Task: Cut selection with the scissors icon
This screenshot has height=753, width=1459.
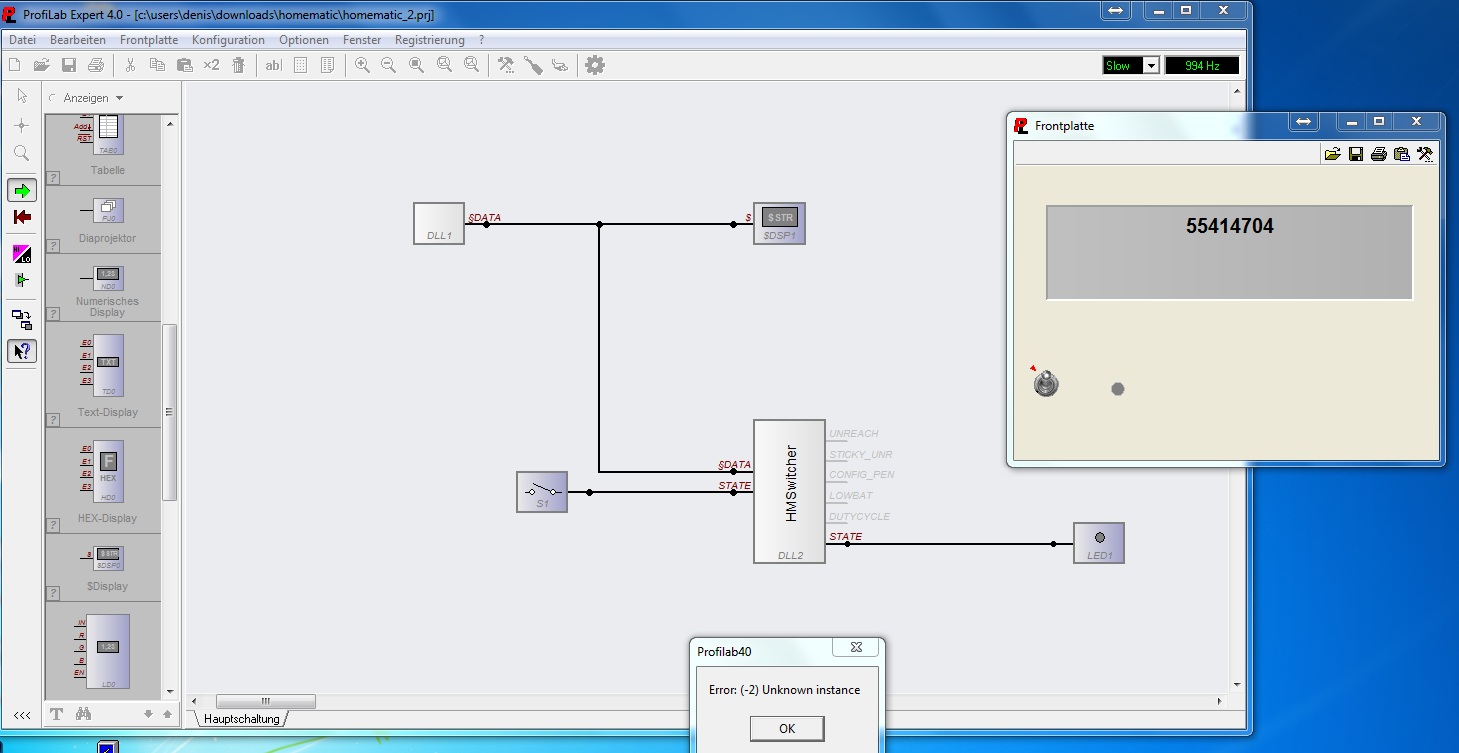Action: (130, 65)
